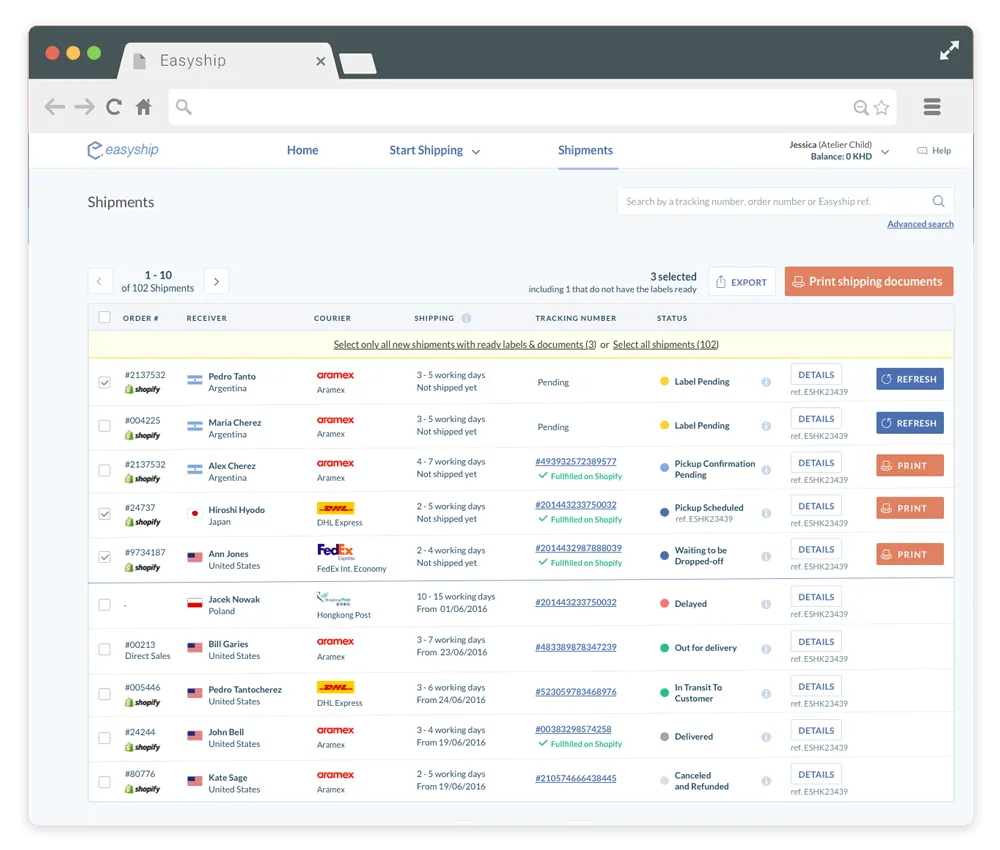
Task: Open the Home tab
Action: 302,150
